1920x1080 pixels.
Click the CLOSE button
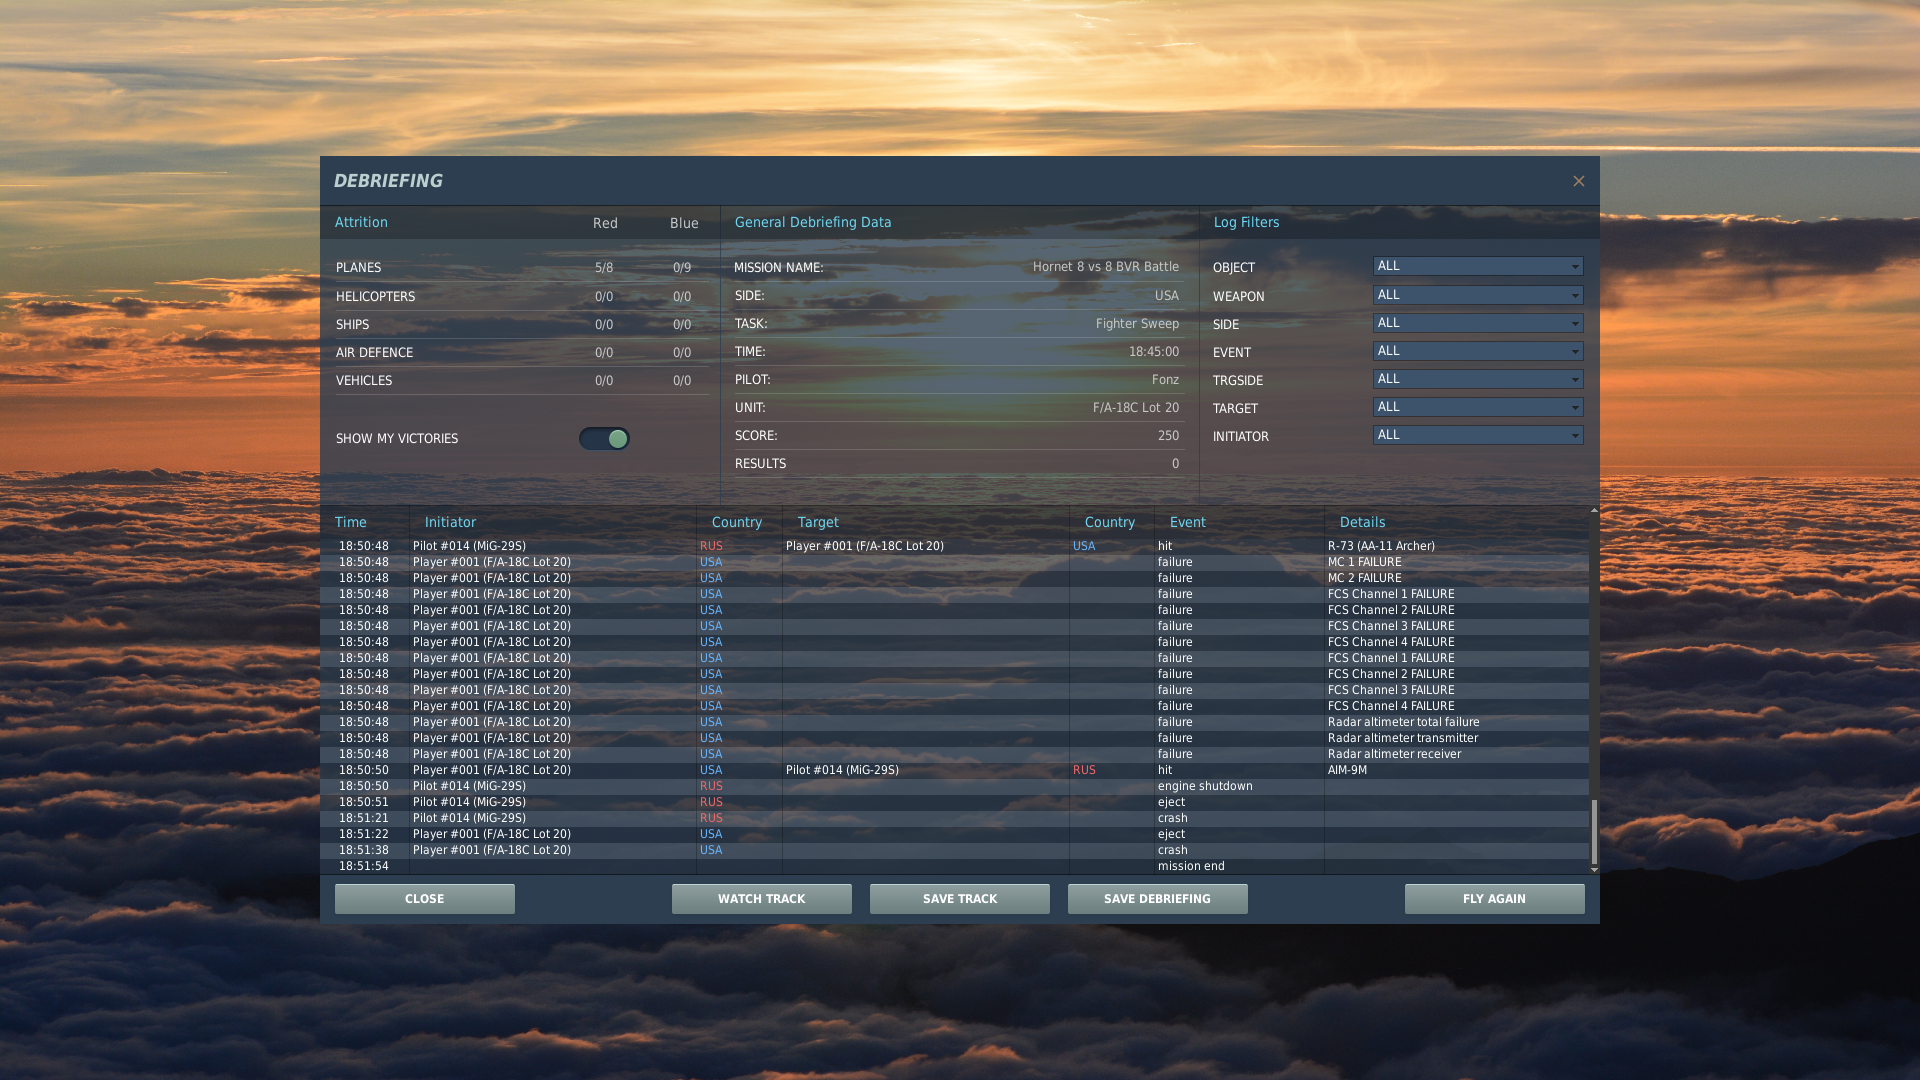tap(425, 899)
